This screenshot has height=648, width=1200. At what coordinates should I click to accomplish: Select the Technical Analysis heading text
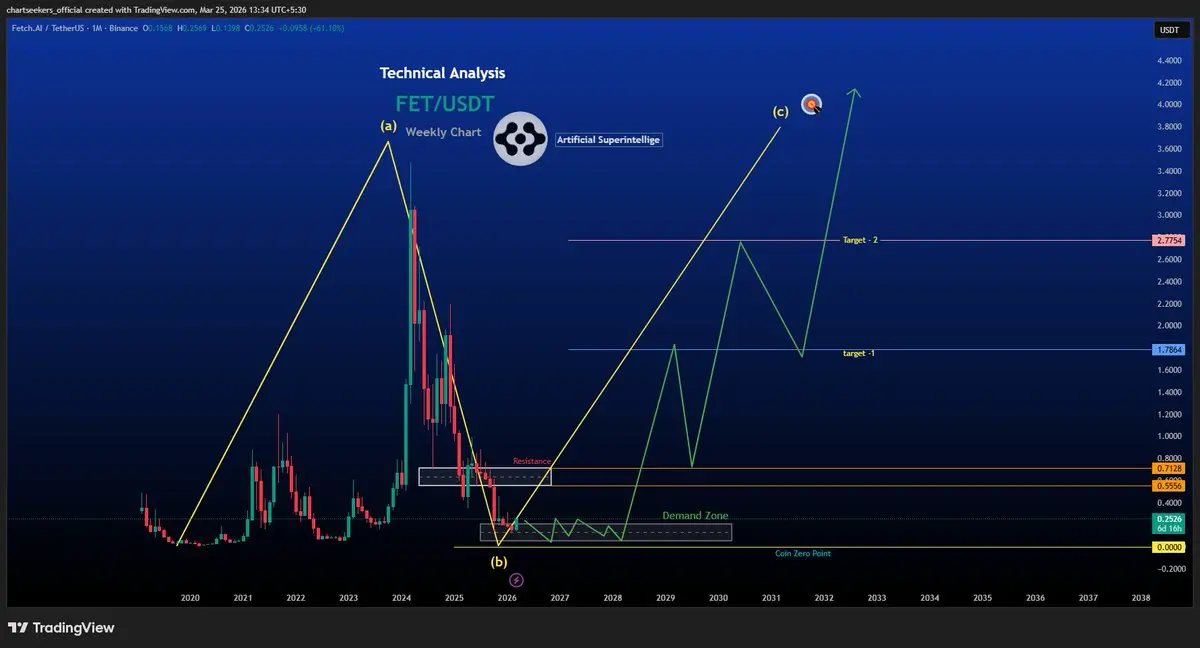tap(442, 73)
